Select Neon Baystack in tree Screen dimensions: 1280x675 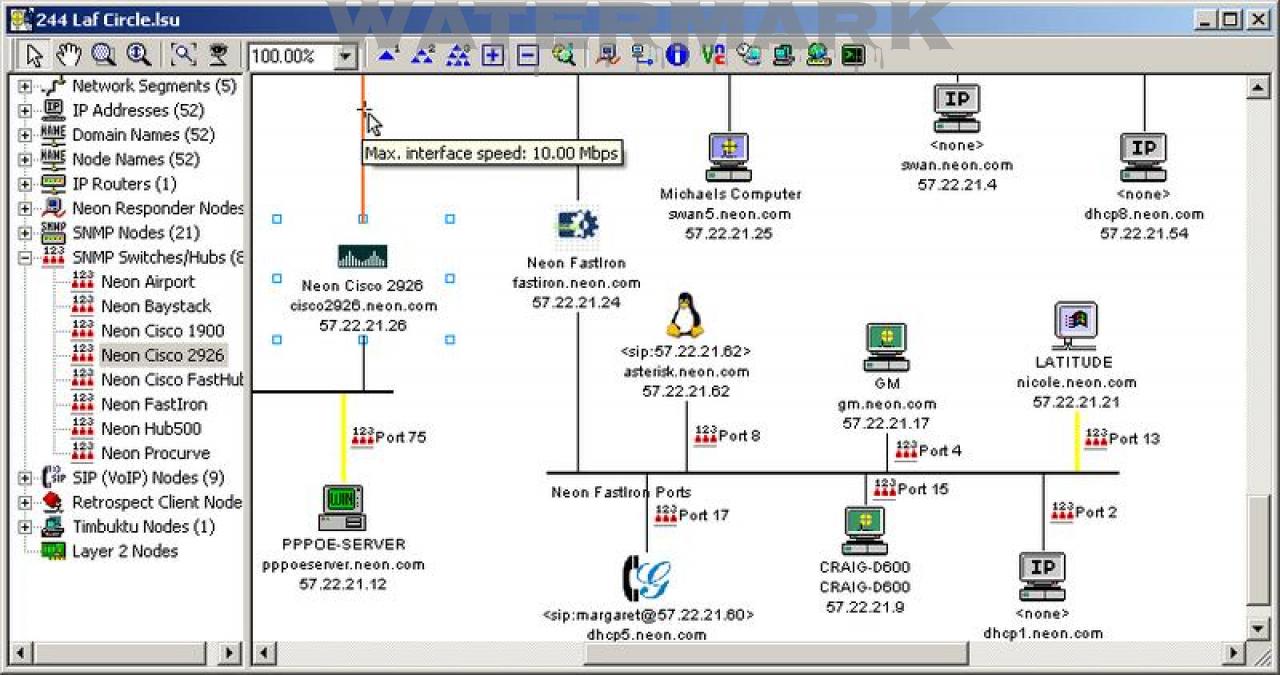point(156,306)
